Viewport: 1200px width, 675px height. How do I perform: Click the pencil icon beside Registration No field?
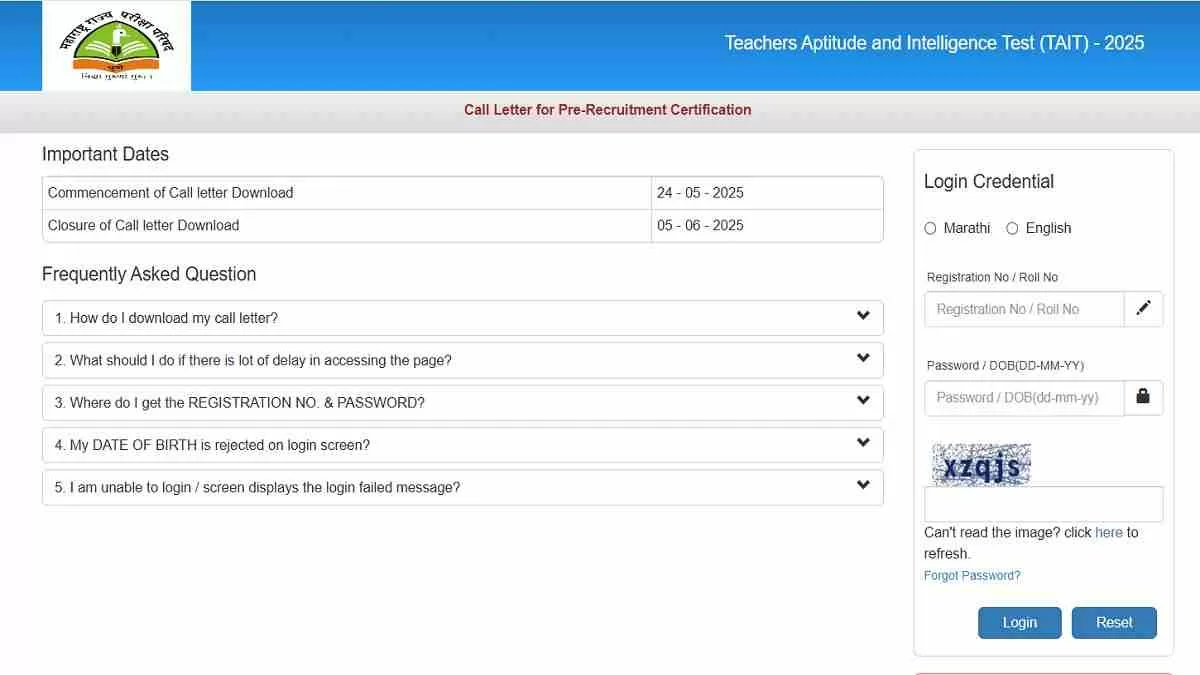pos(1143,309)
